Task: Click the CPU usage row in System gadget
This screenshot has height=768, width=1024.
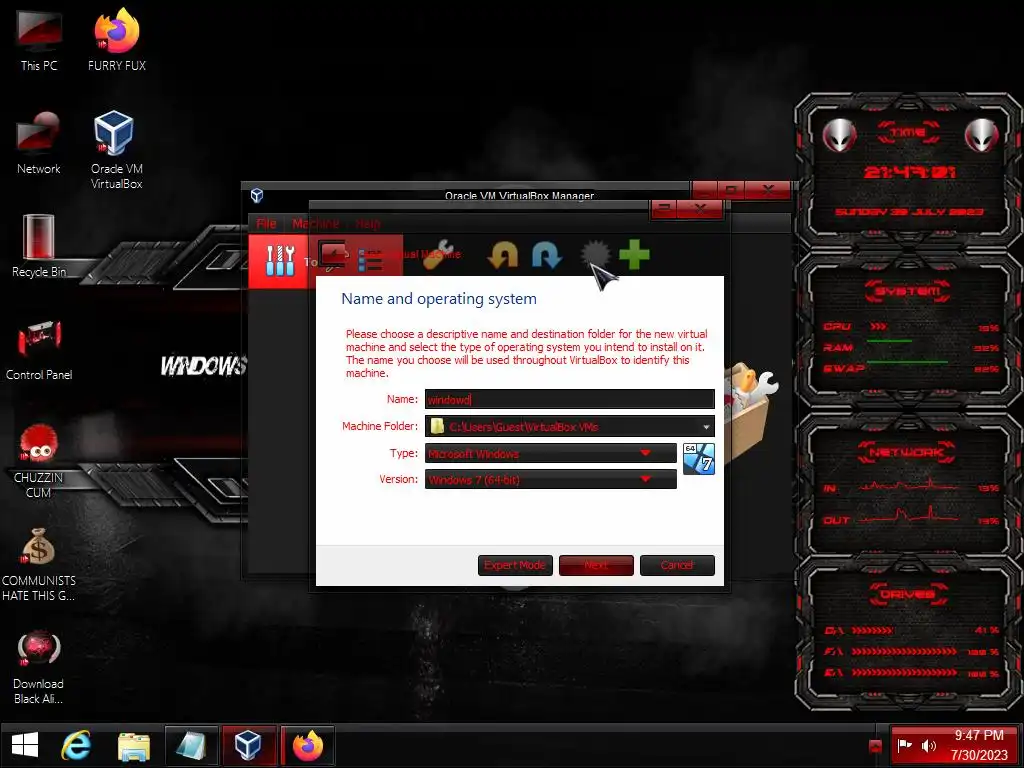Action: pyautogui.click(x=910, y=327)
